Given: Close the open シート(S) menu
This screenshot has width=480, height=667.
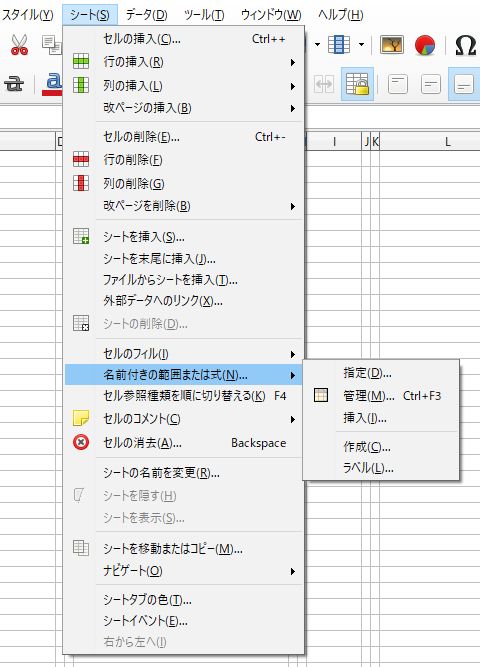Looking at the screenshot, I should click(90, 15).
